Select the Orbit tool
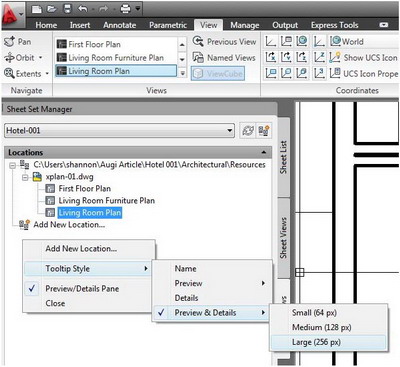 pos(19,58)
